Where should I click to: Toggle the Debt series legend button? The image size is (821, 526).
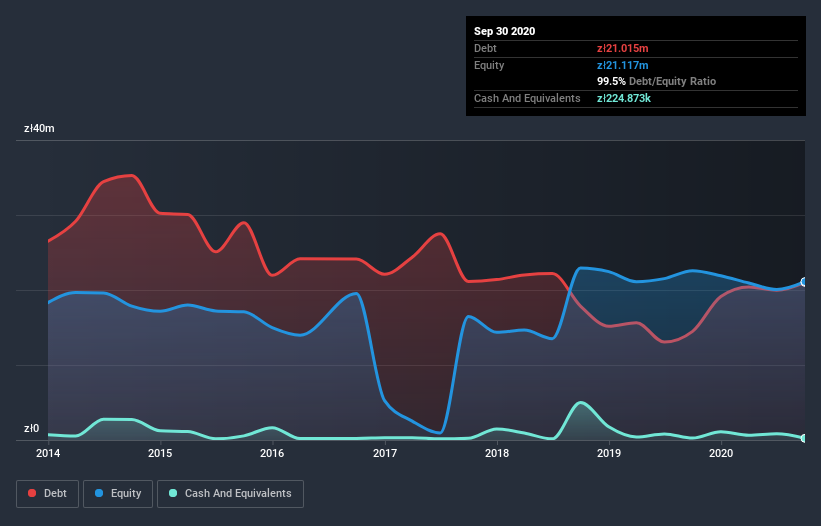coord(48,494)
